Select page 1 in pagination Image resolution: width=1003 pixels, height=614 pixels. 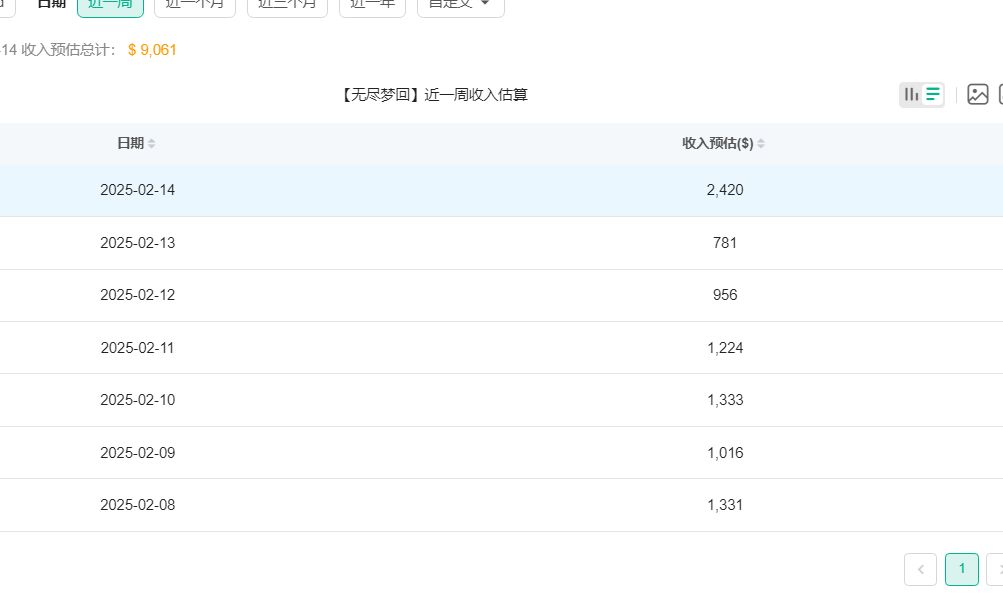tap(961, 569)
